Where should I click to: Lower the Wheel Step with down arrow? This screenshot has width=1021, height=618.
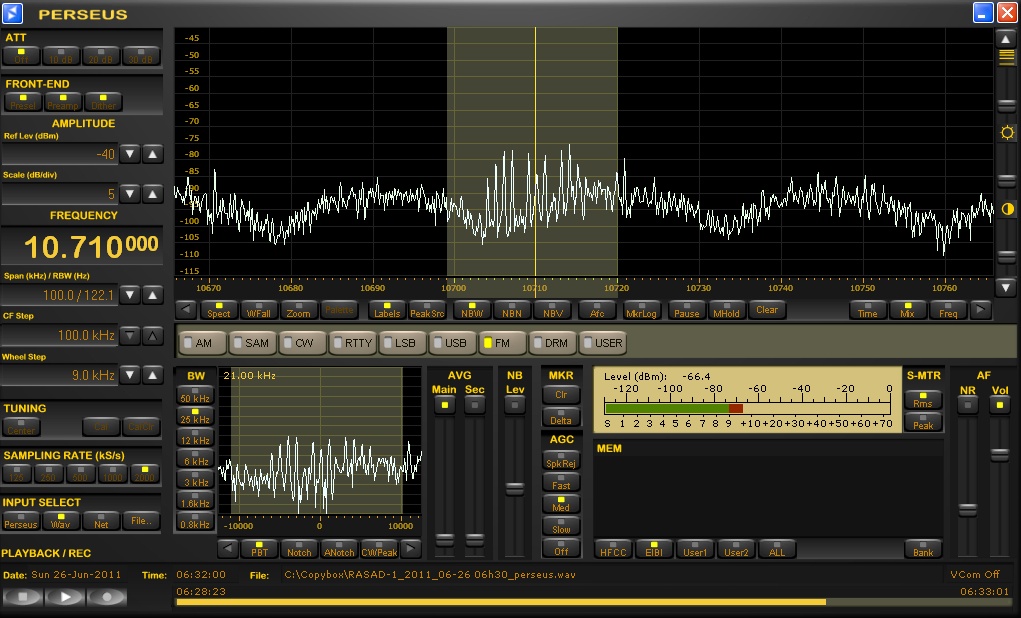pyautogui.click(x=130, y=375)
